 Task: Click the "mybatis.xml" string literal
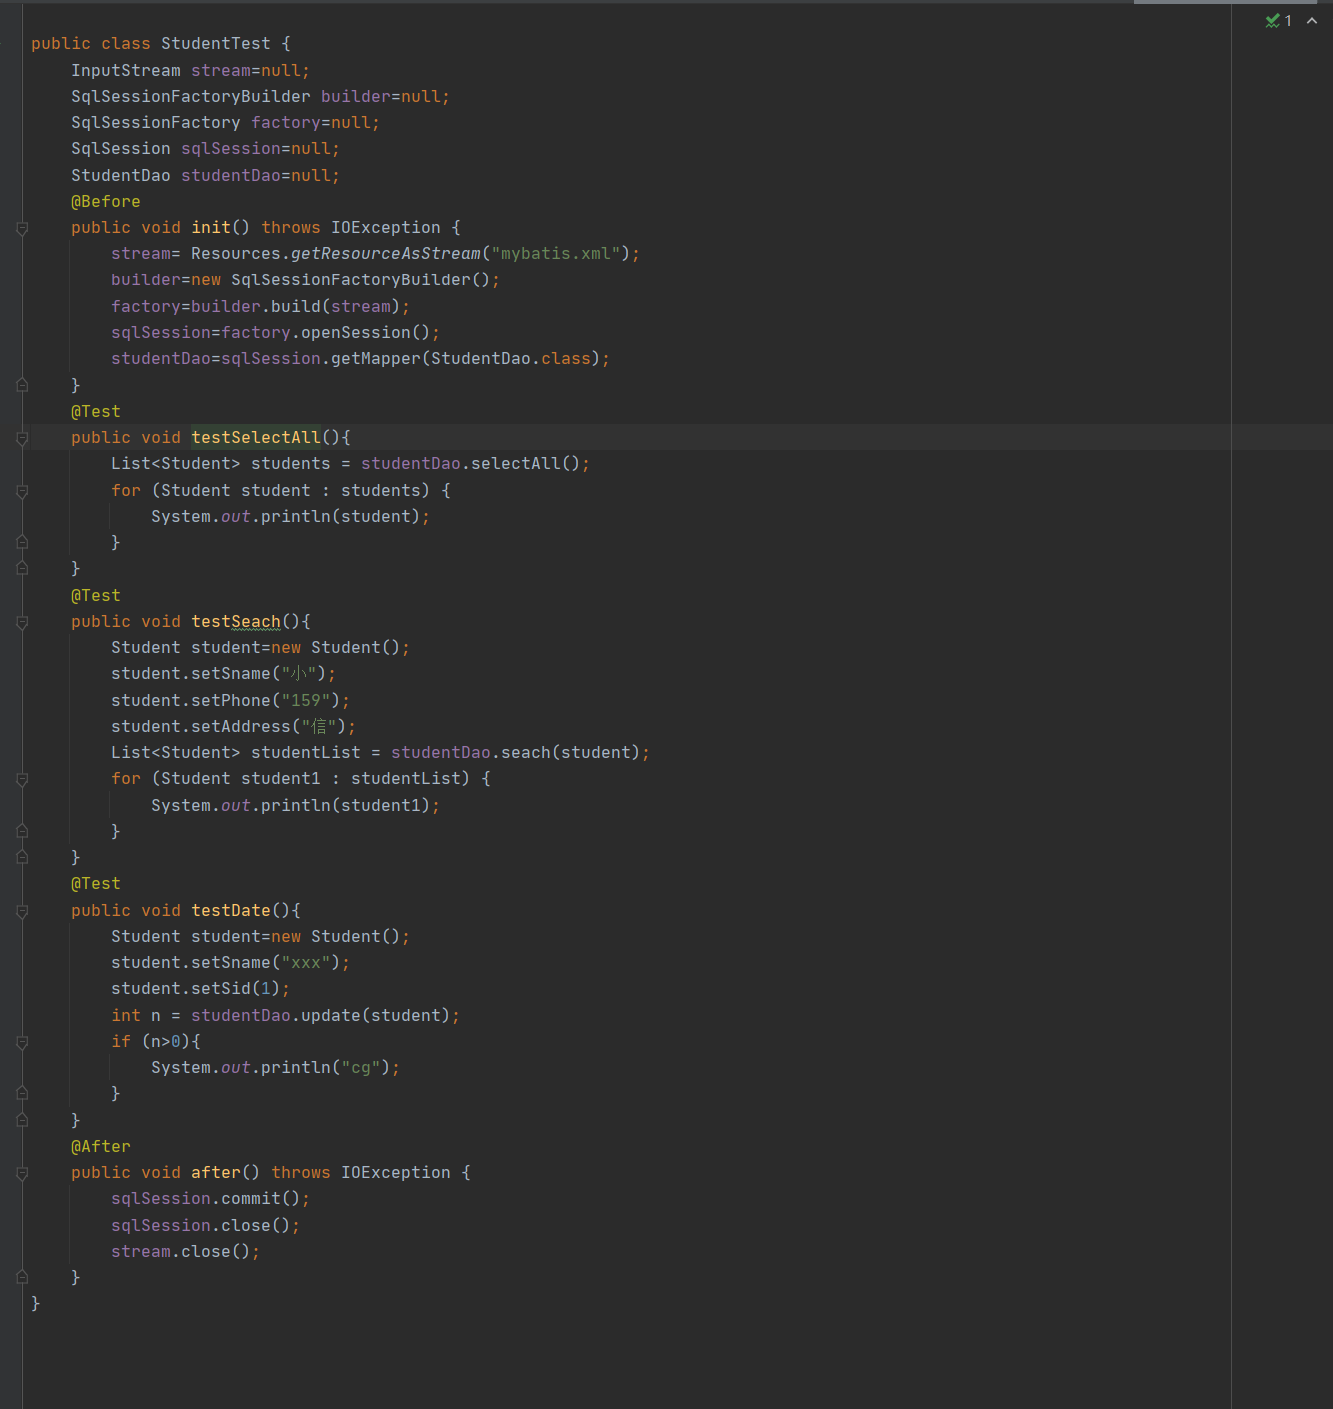click(x=556, y=254)
